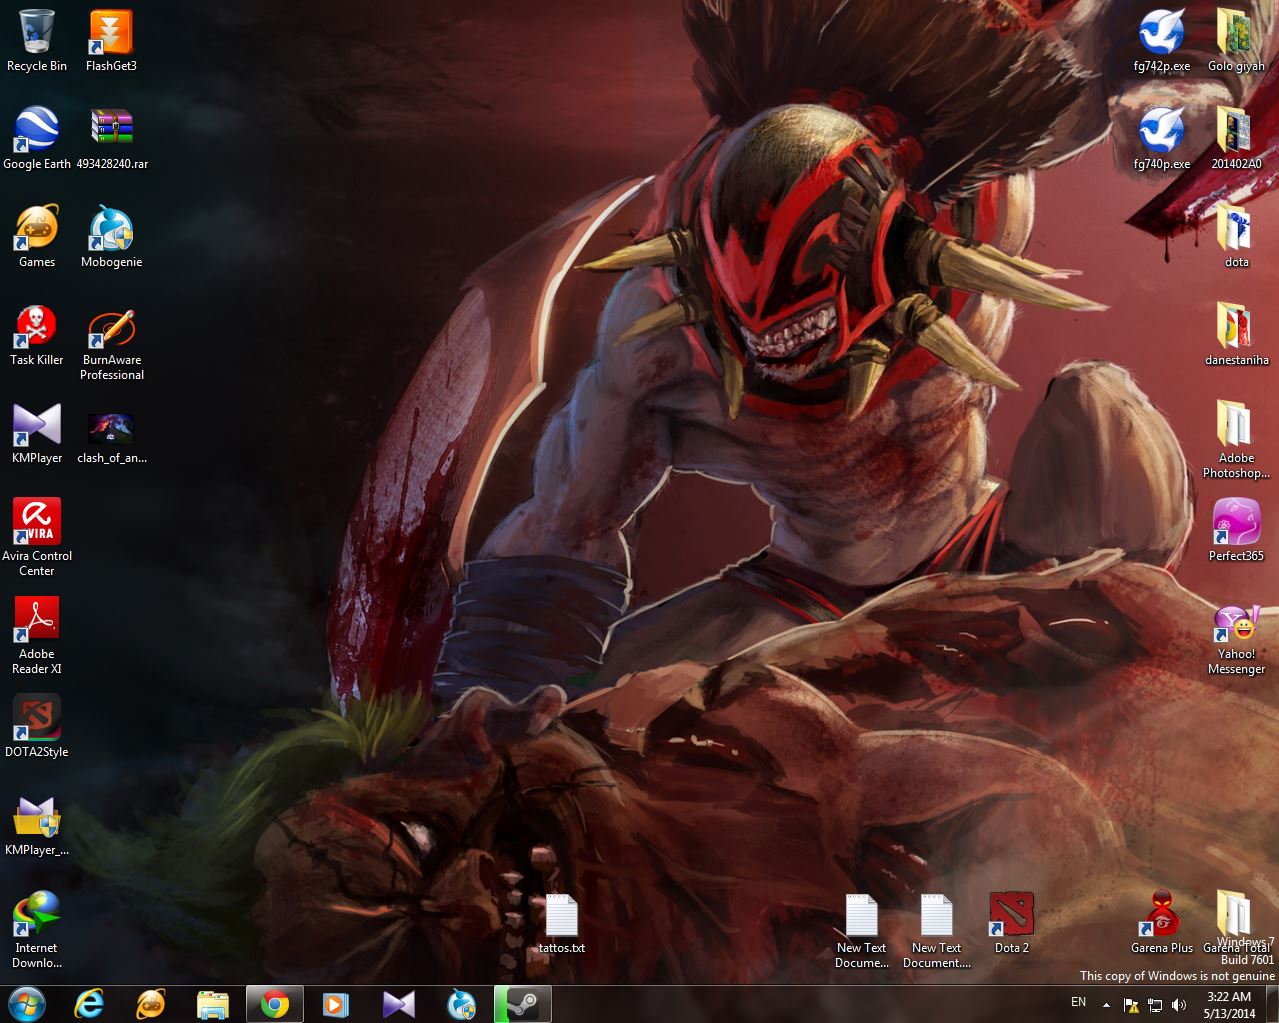Switch to Steam on the taskbar
The image size is (1279, 1023).
tap(523, 1004)
